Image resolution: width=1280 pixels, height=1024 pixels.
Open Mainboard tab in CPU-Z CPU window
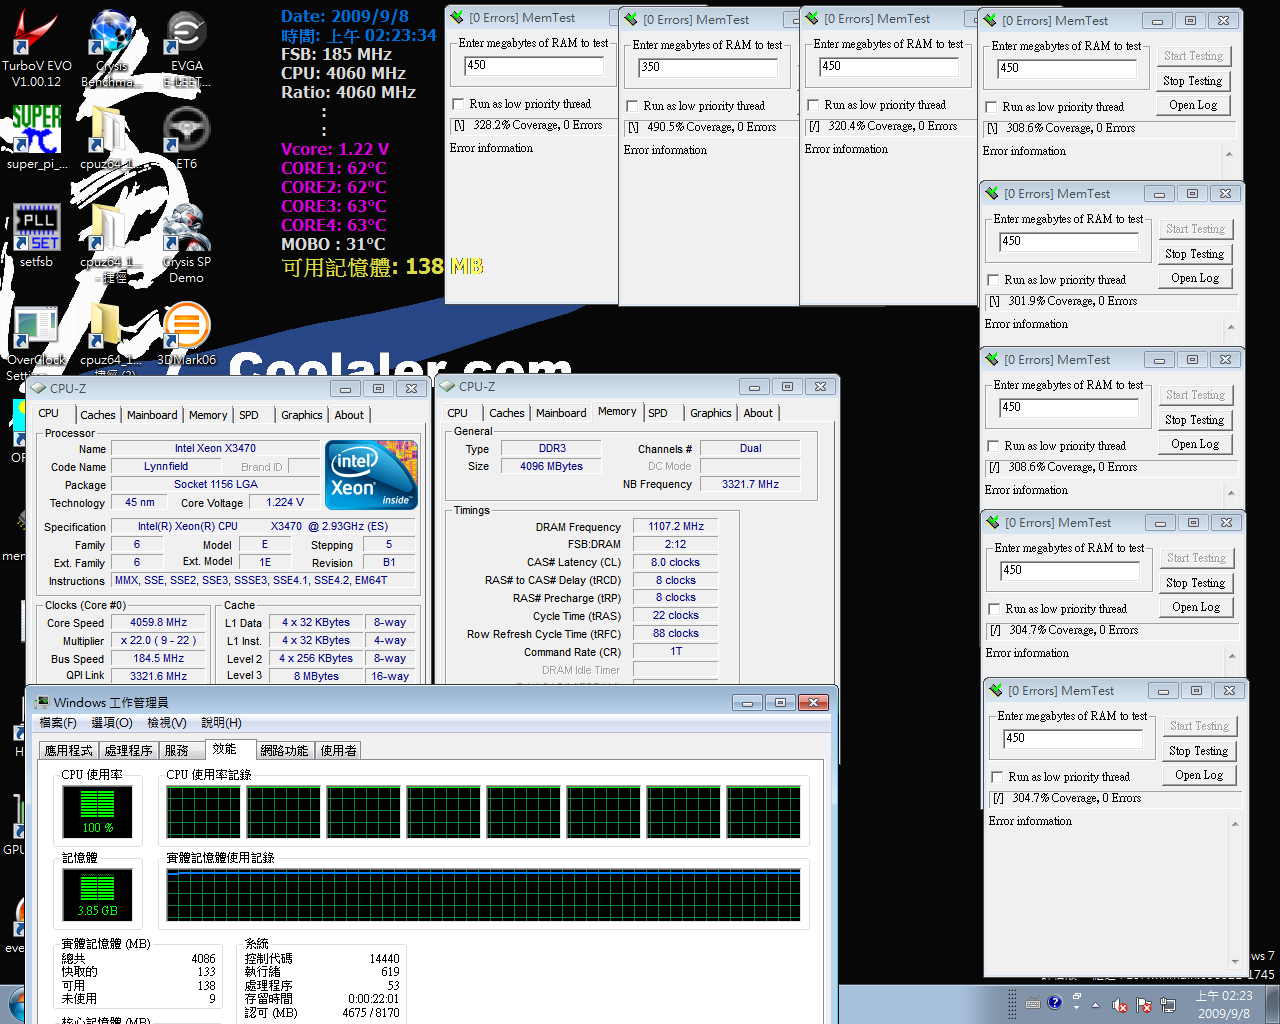click(152, 415)
